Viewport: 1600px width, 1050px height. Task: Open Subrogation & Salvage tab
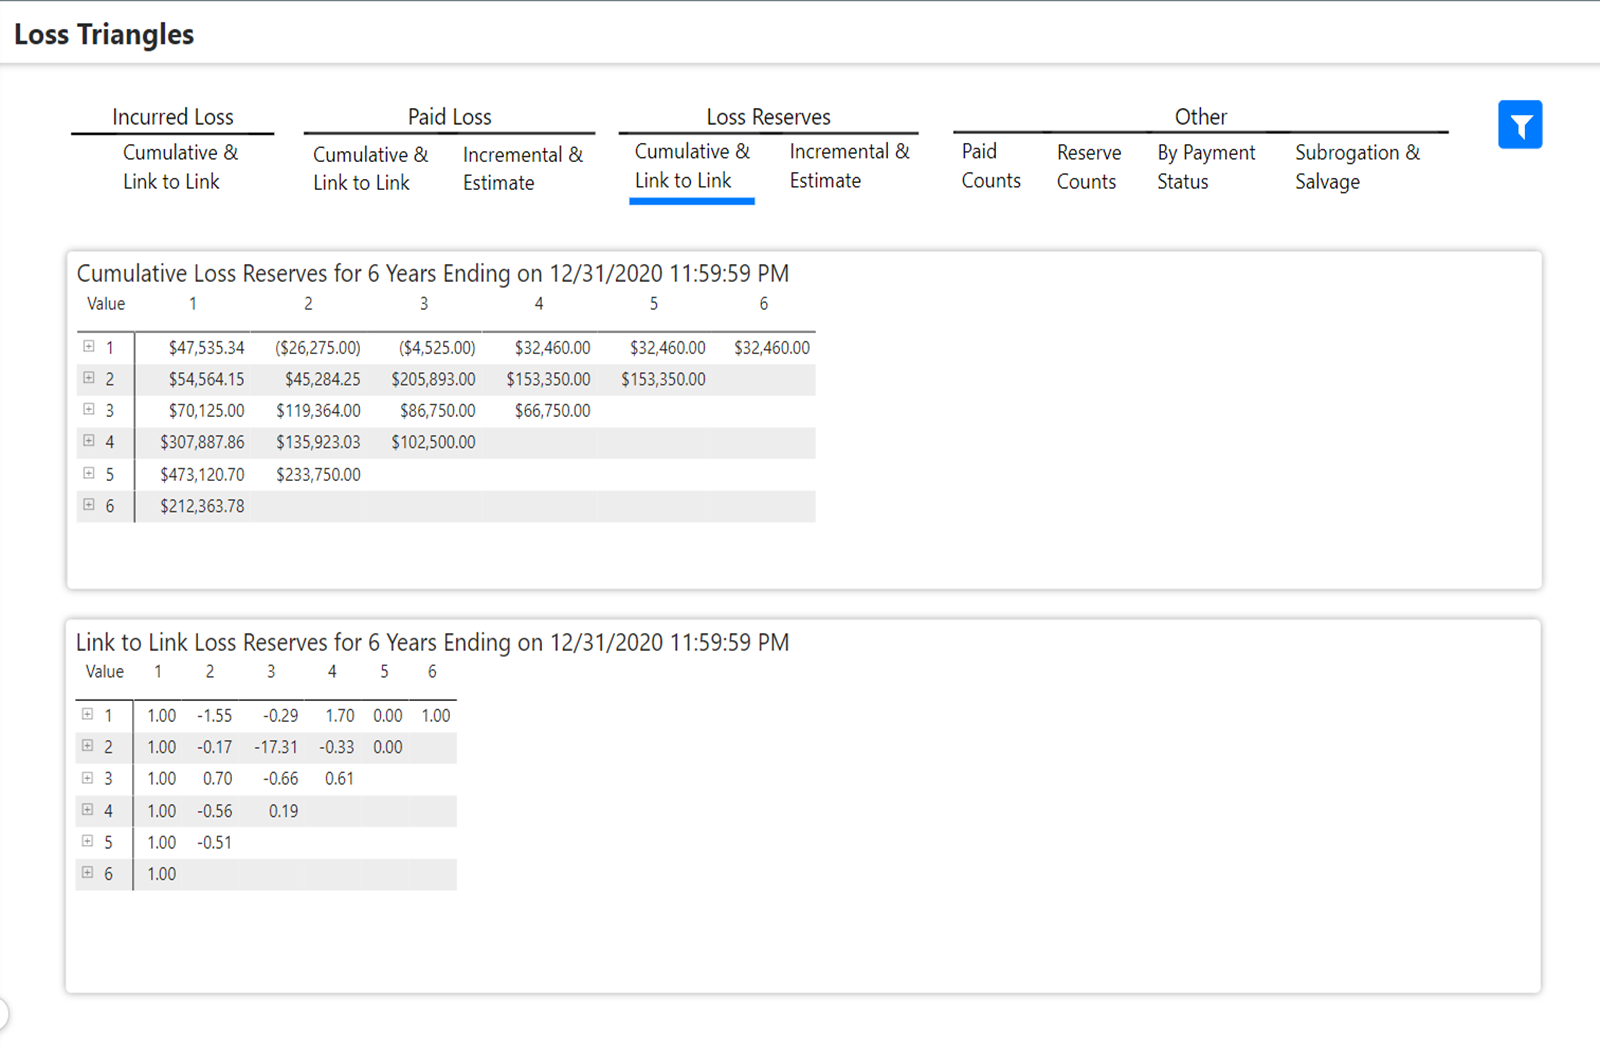(x=1356, y=167)
